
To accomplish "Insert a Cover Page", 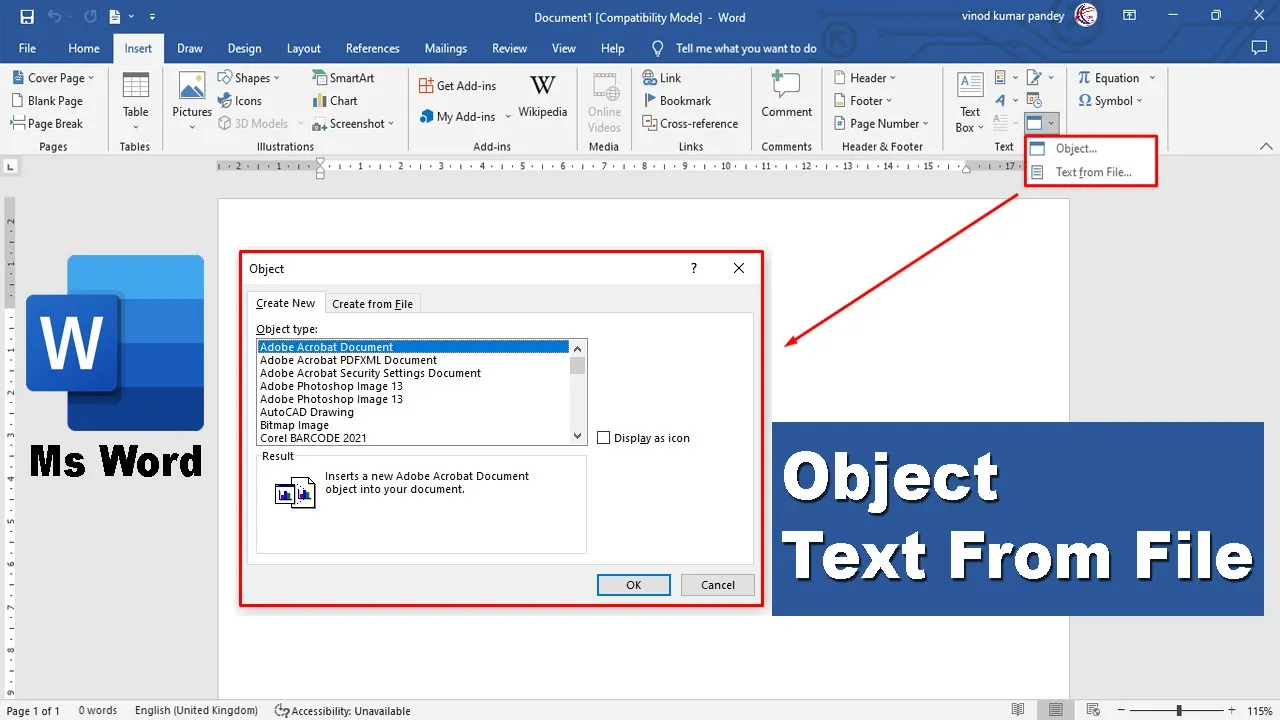I will tap(53, 78).
